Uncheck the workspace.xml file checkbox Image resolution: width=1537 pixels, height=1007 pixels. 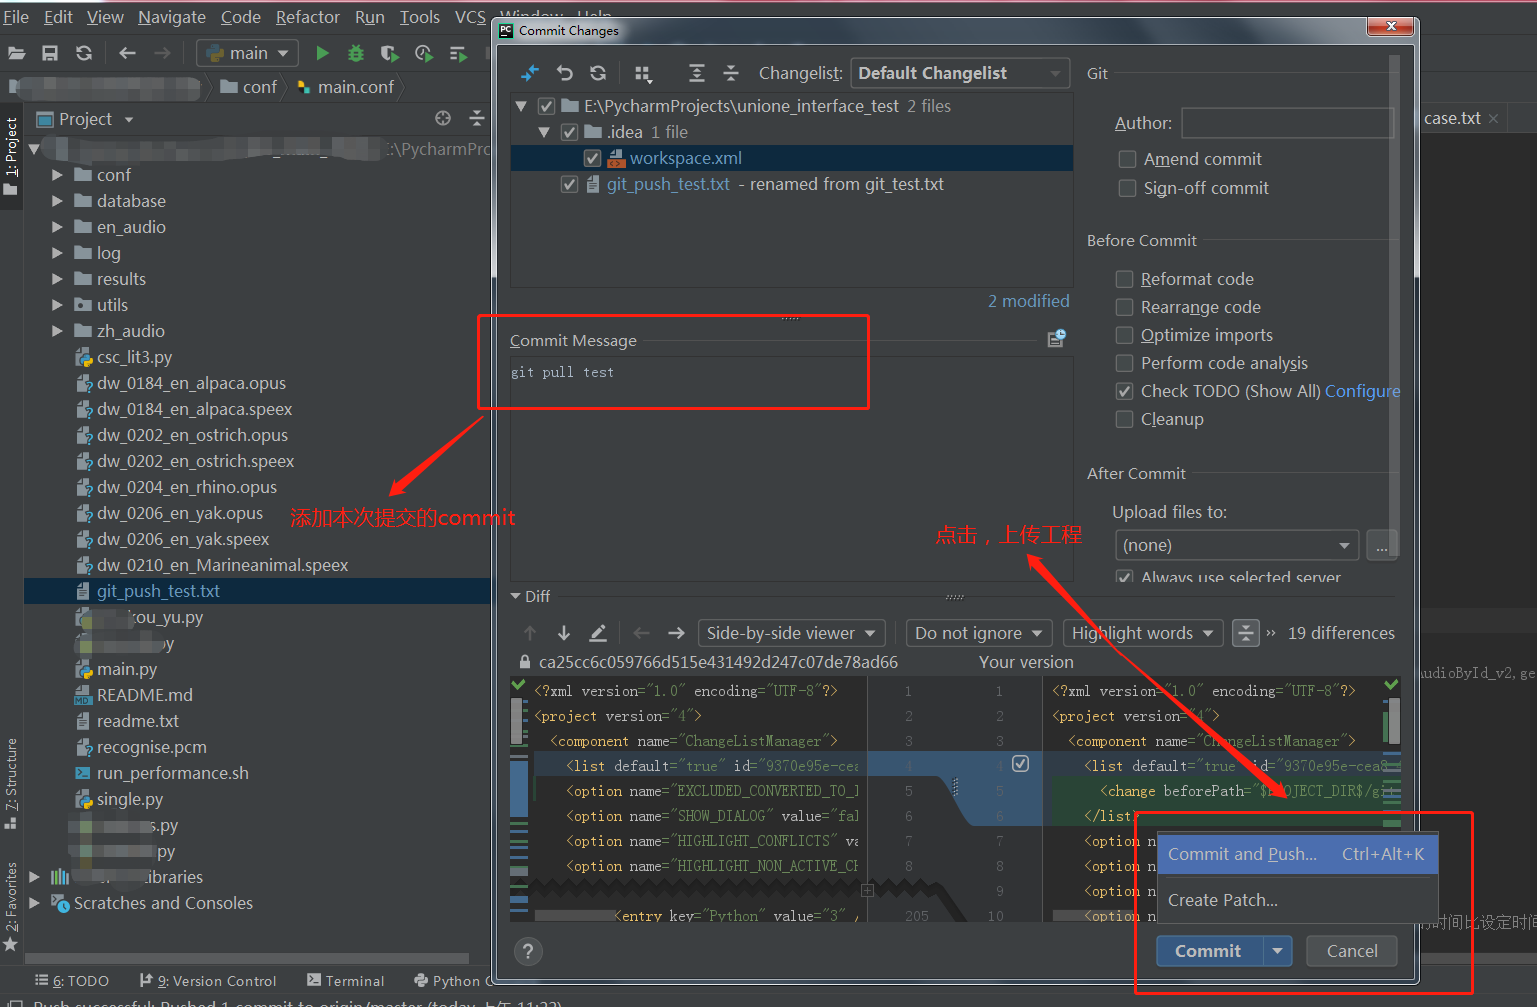tap(593, 158)
